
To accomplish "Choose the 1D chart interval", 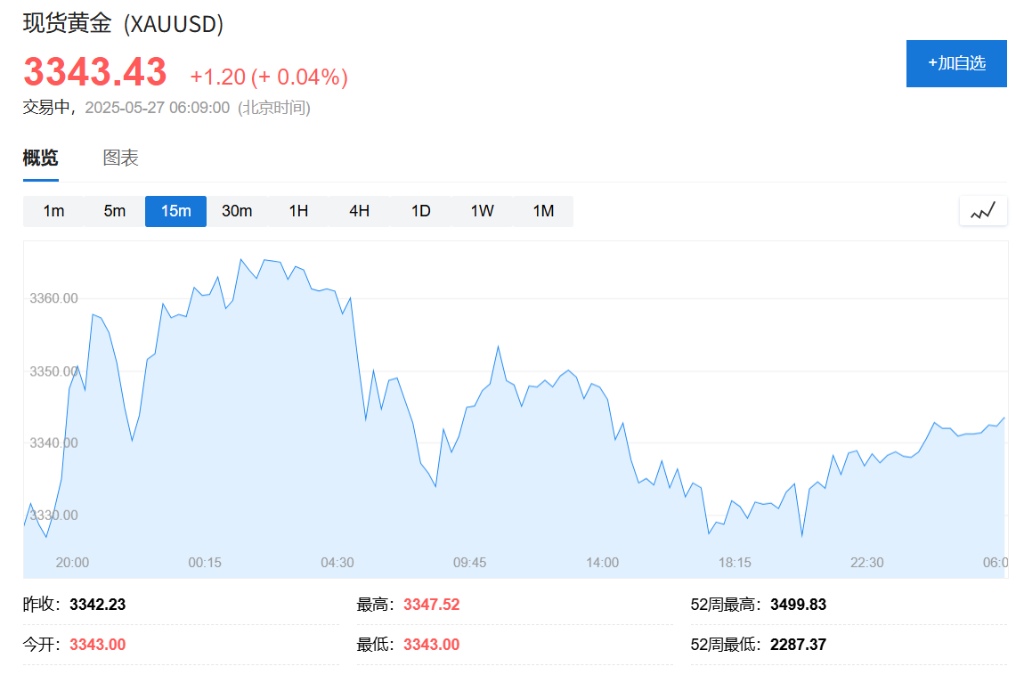I will (x=421, y=211).
